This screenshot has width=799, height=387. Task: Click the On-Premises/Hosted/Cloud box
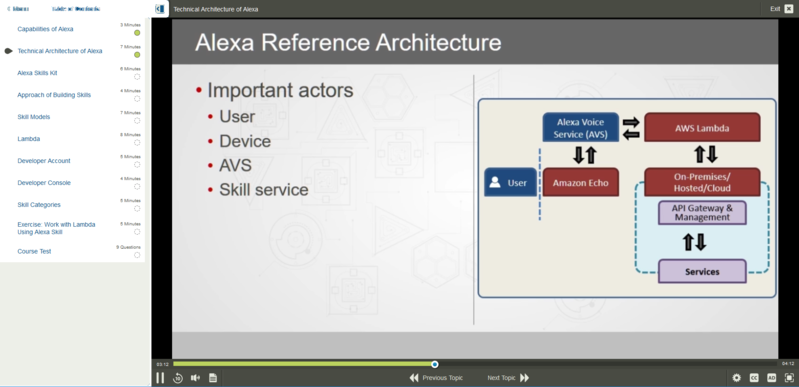pos(702,183)
